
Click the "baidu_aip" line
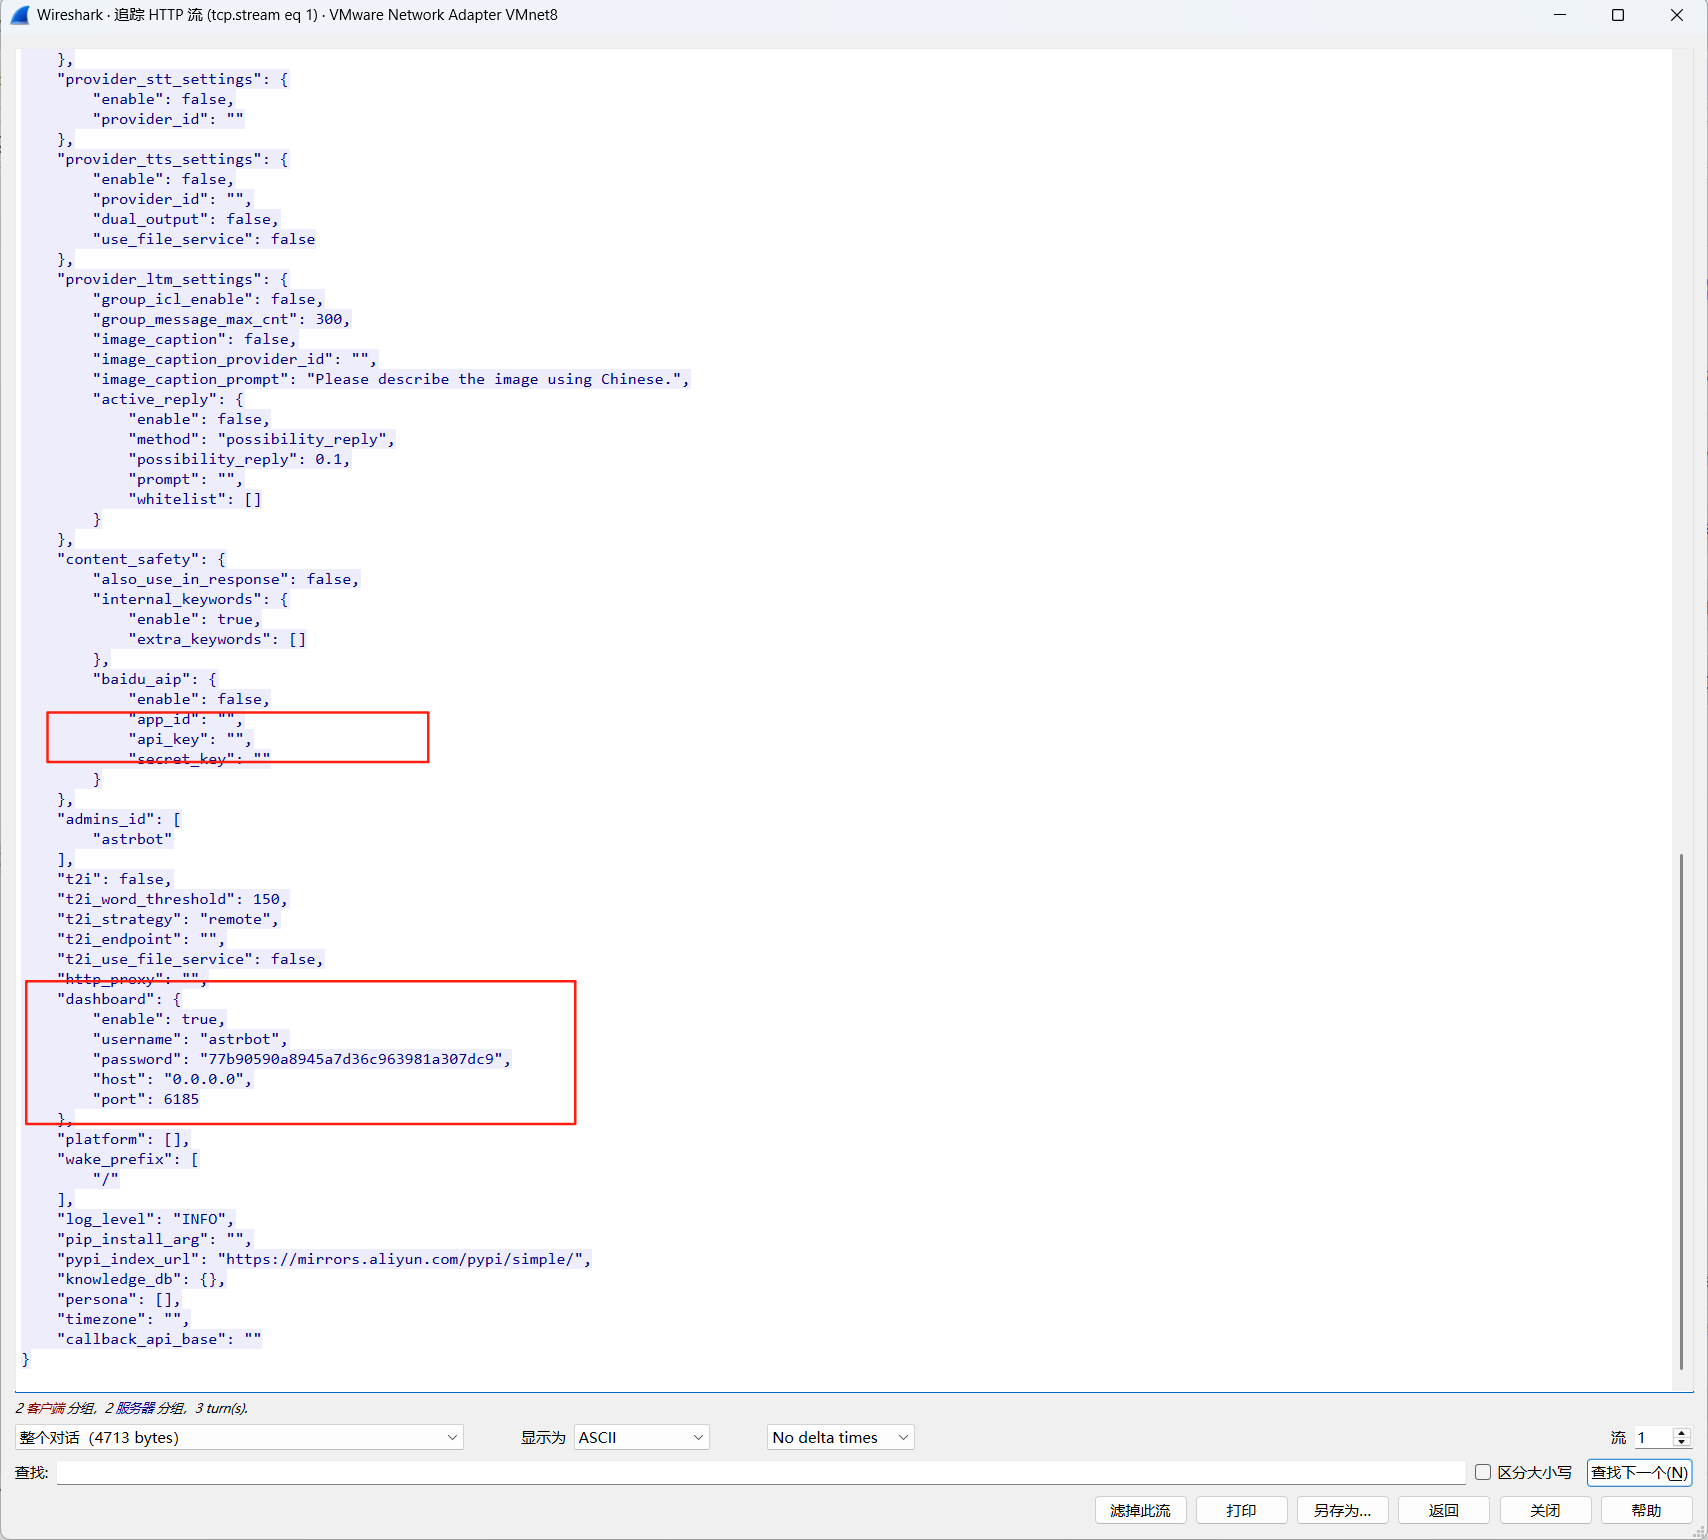[x=155, y=679]
